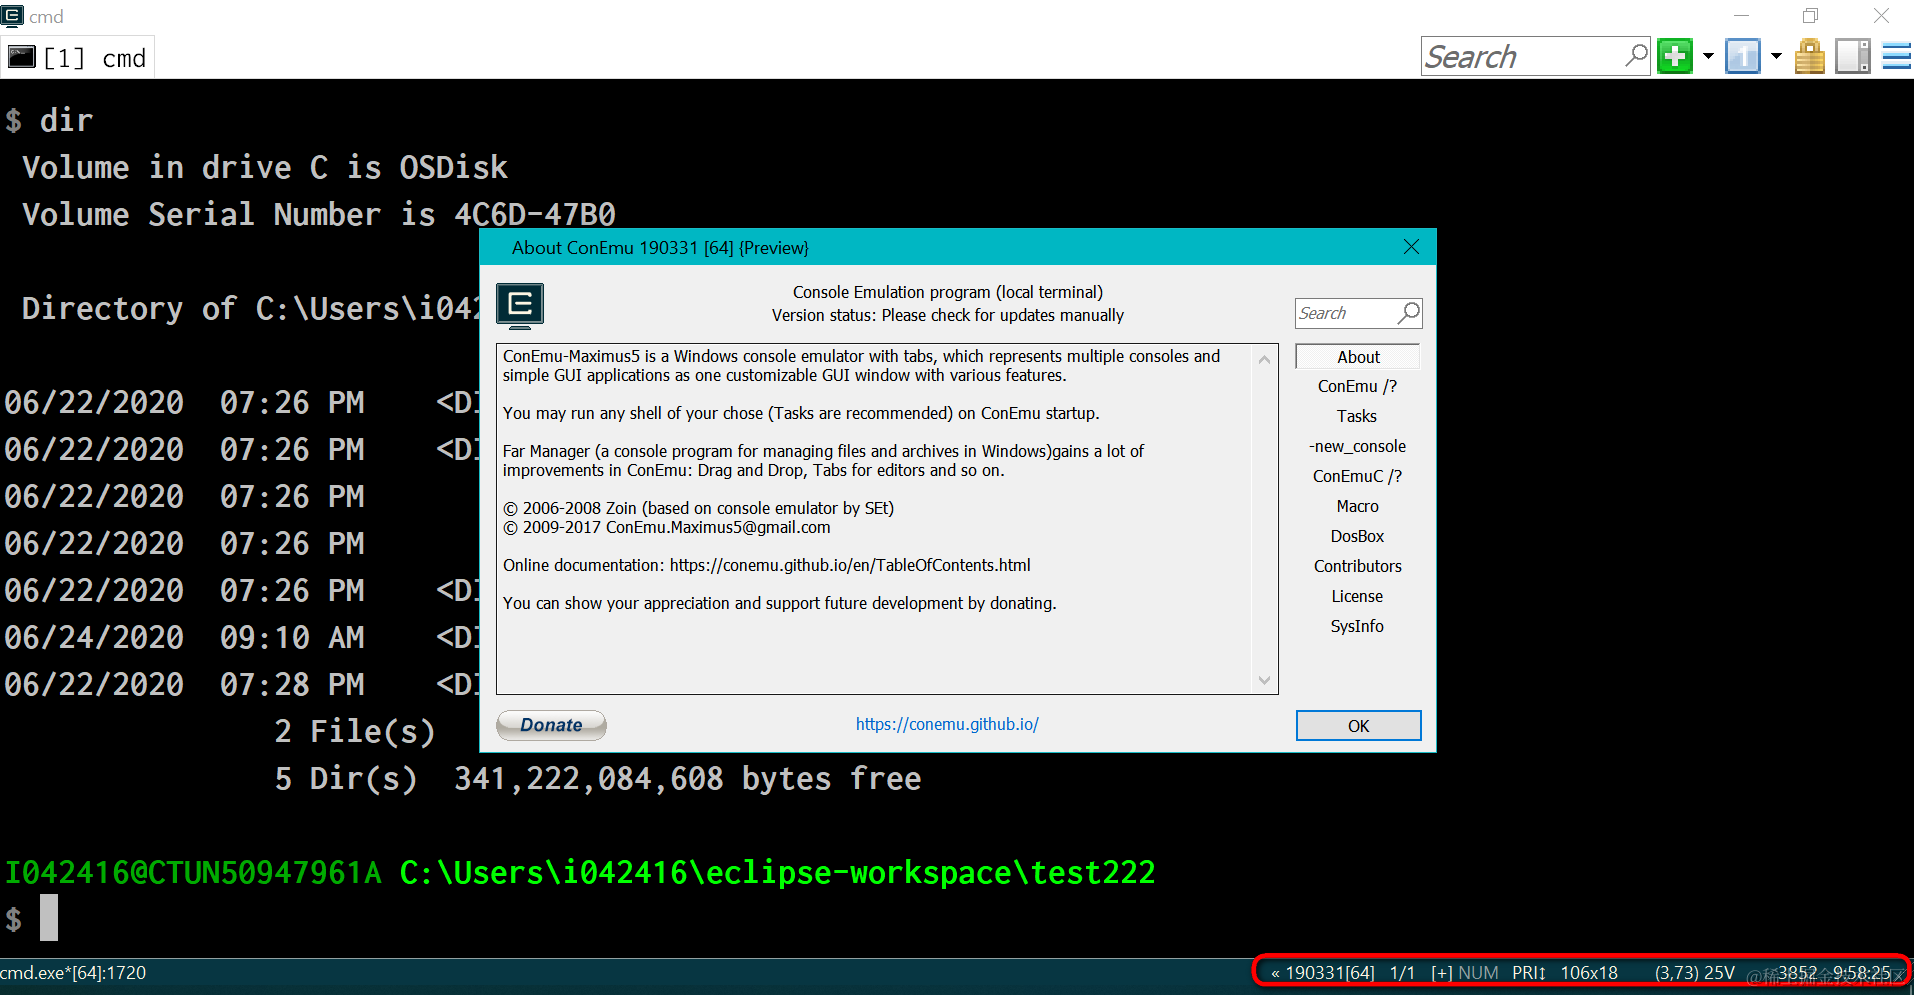Click the active console number icon
This screenshot has height=995, width=1914.
coord(1743,56)
